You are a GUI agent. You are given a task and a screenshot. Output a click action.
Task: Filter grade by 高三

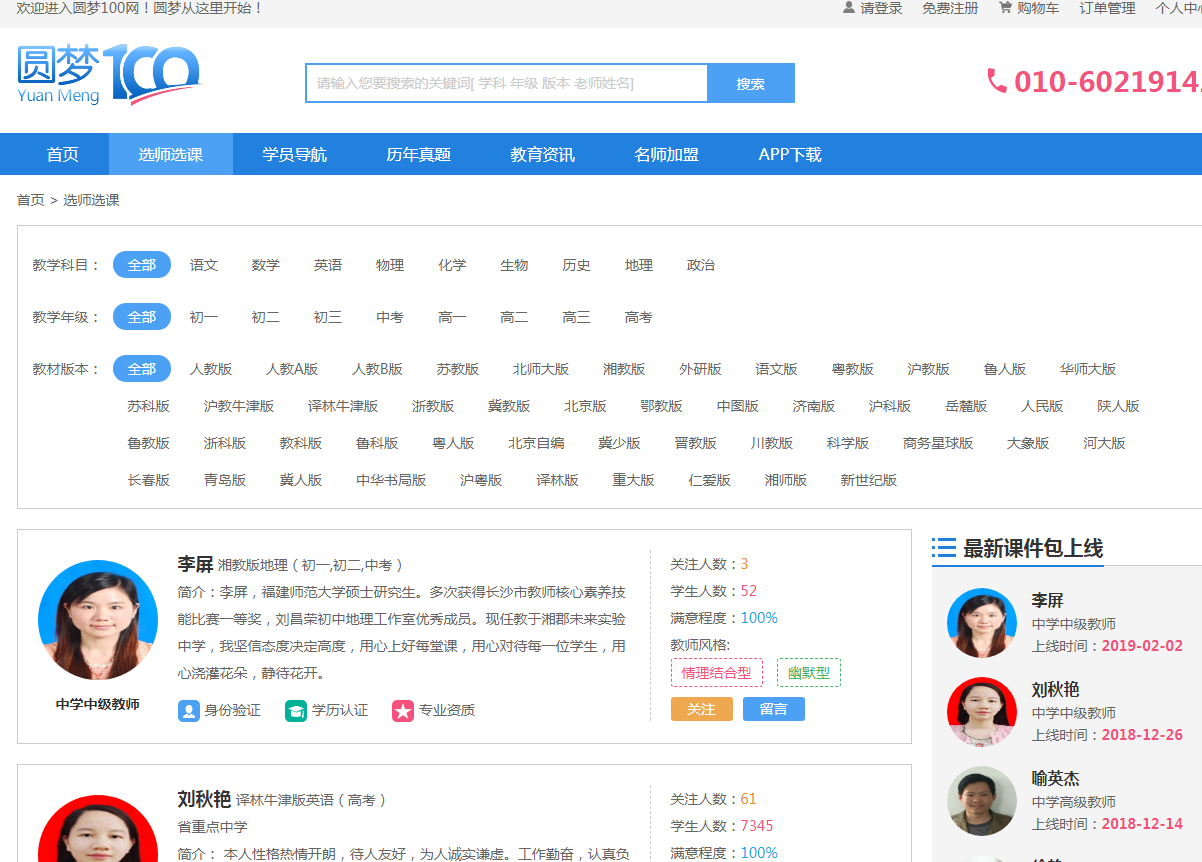click(x=576, y=317)
